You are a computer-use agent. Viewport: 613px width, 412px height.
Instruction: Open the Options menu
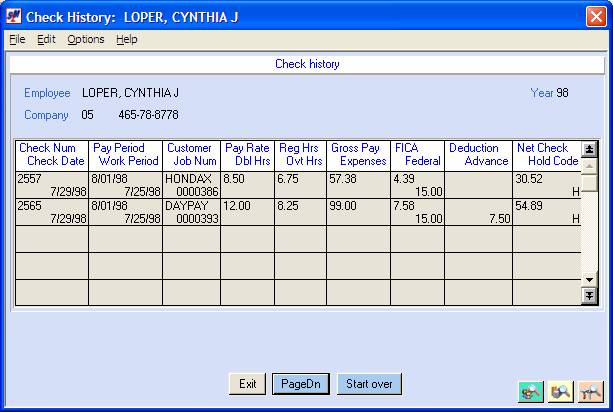[x=86, y=39]
